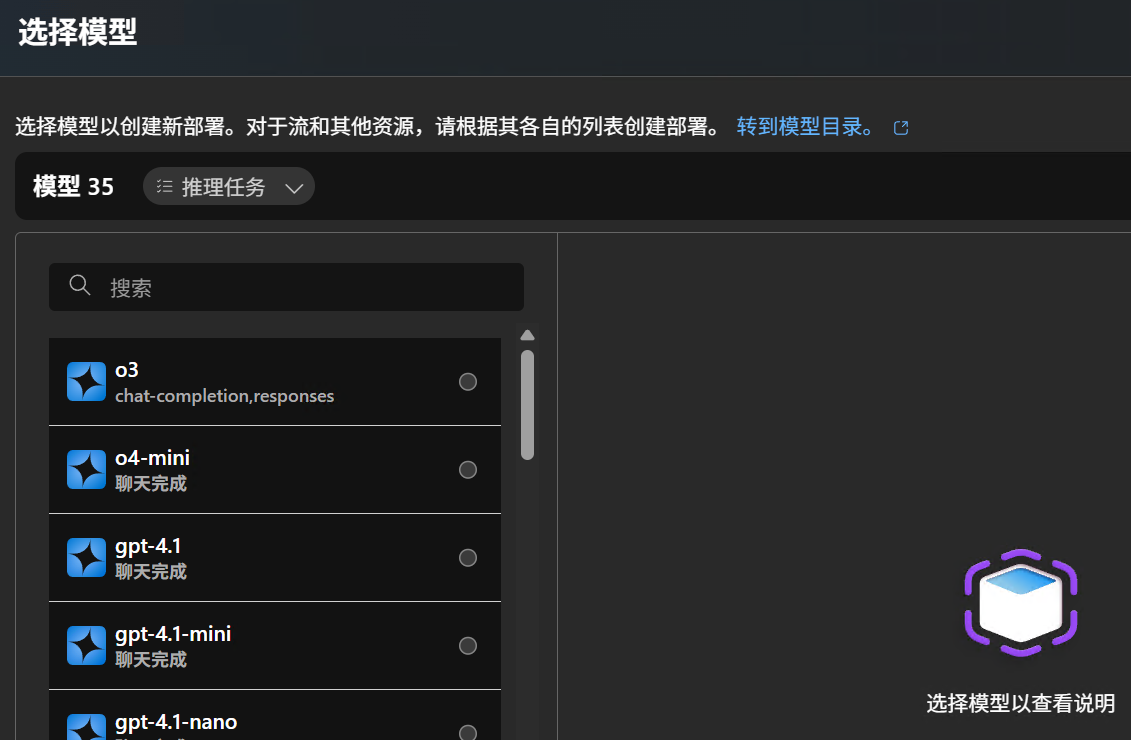Click 聊天完成 label under o4-mini
This screenshot has width=1131, height=740.
(151, 484)
